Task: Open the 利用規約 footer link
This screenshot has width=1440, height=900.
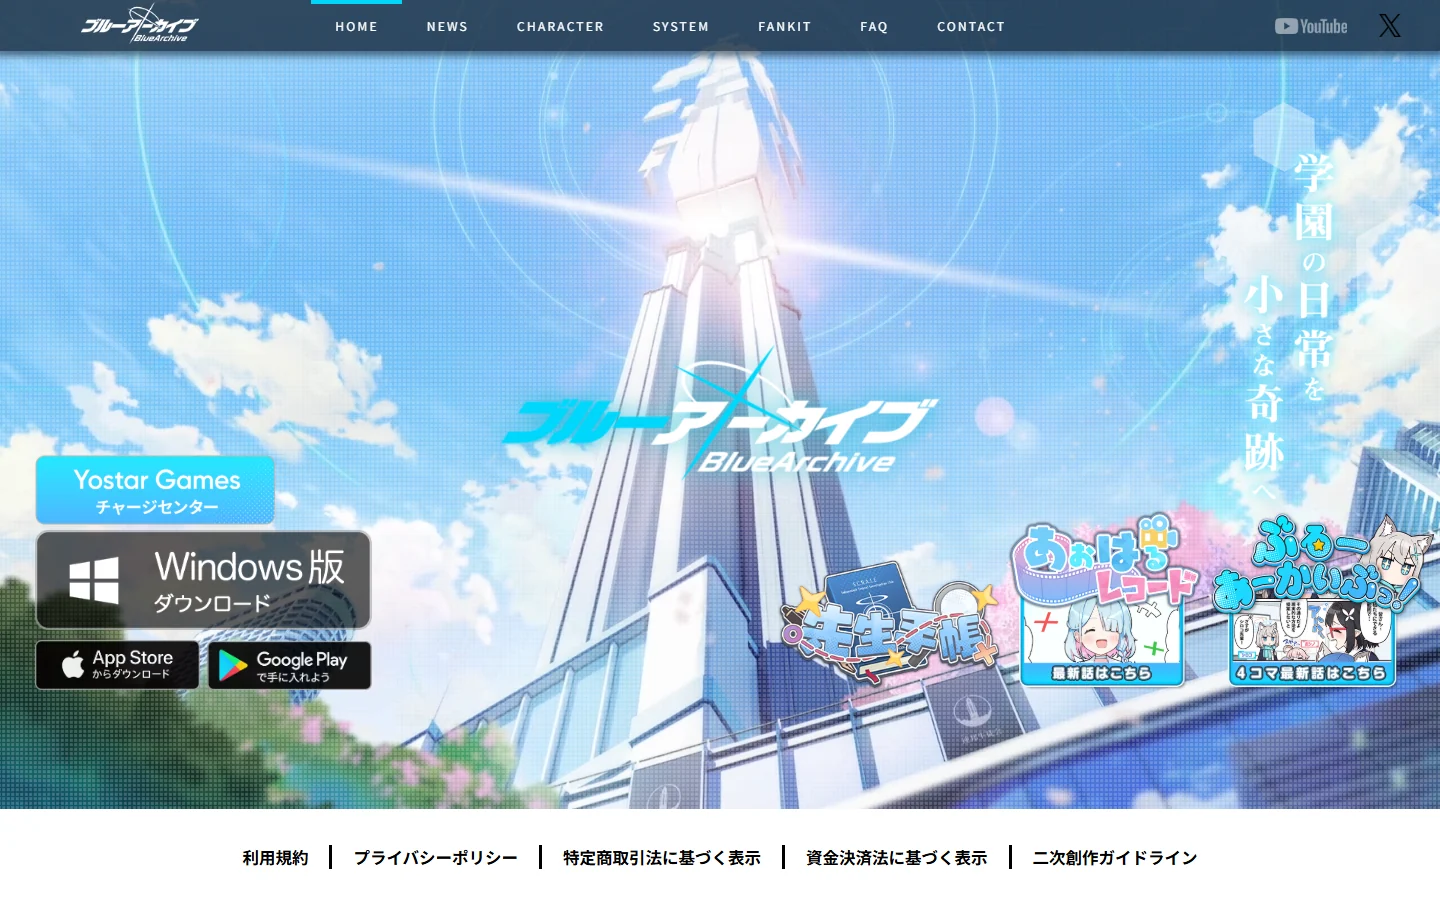Action: point(275,858)
